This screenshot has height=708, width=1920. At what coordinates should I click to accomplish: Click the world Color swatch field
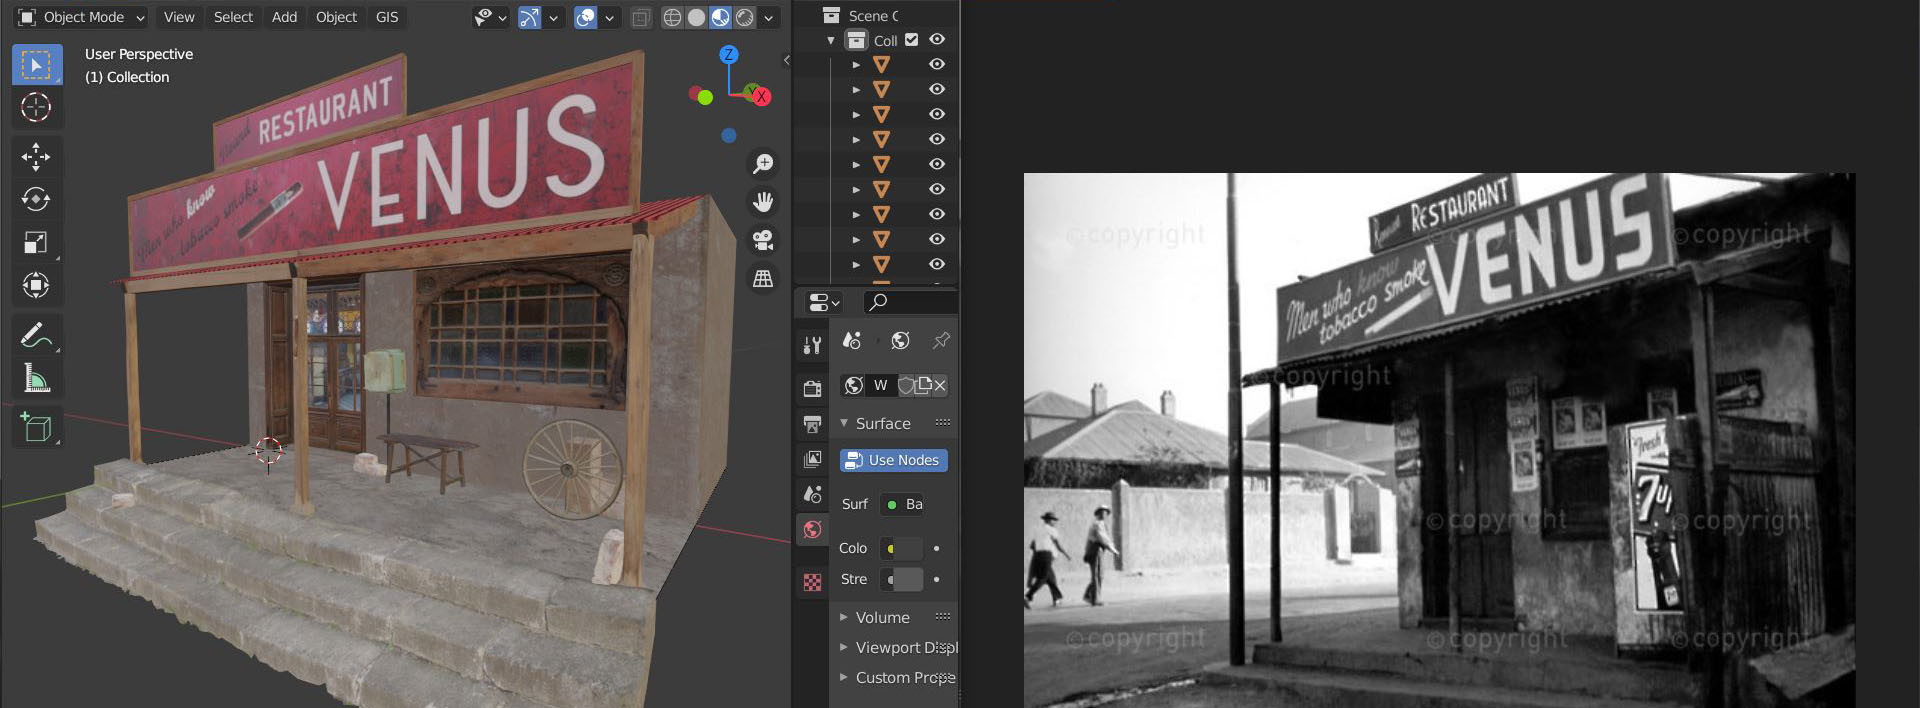[902, 548]
